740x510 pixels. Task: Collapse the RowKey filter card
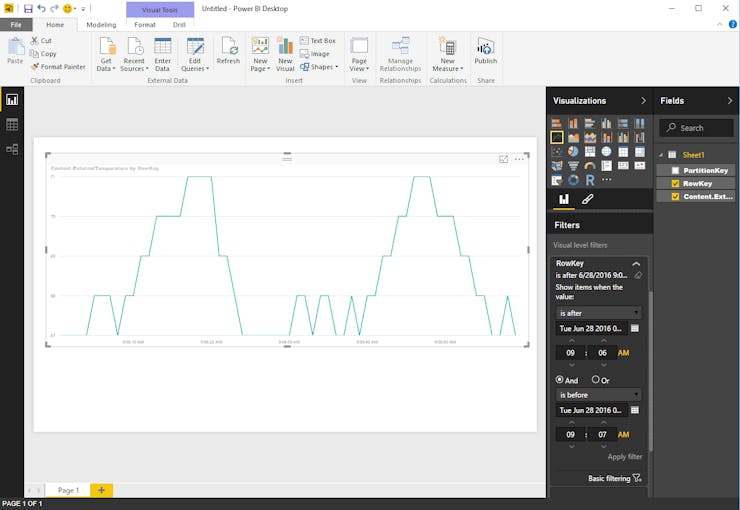tap(636, 264)
